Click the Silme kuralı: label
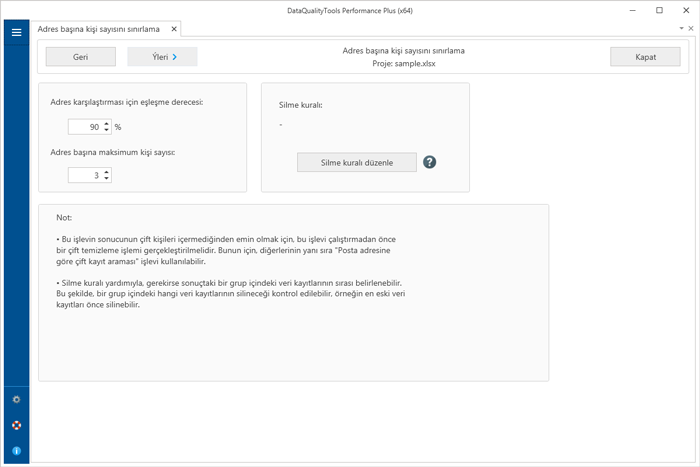 pos(300,105)
